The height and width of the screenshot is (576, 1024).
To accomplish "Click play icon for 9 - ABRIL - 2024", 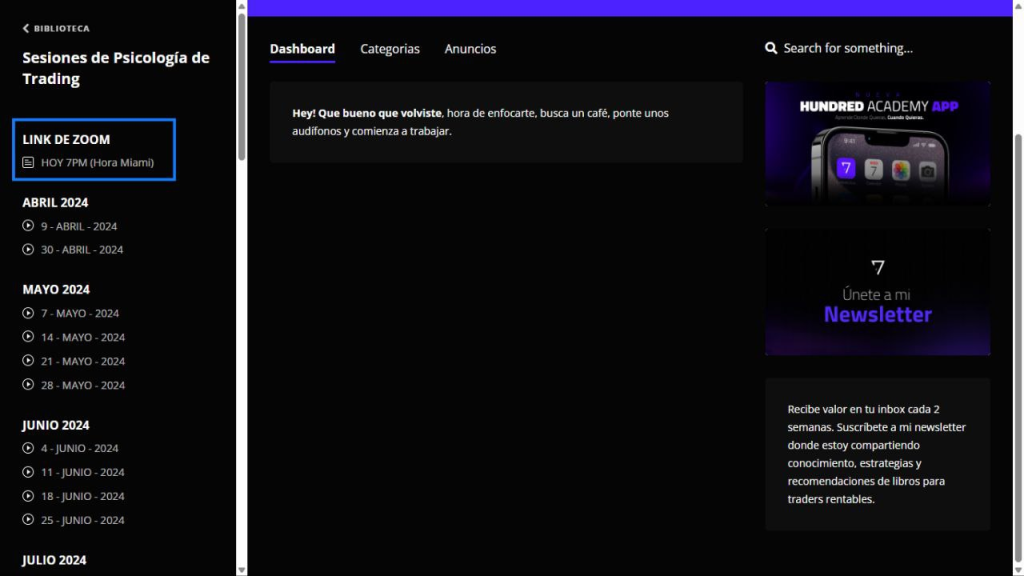I will 29,226.
